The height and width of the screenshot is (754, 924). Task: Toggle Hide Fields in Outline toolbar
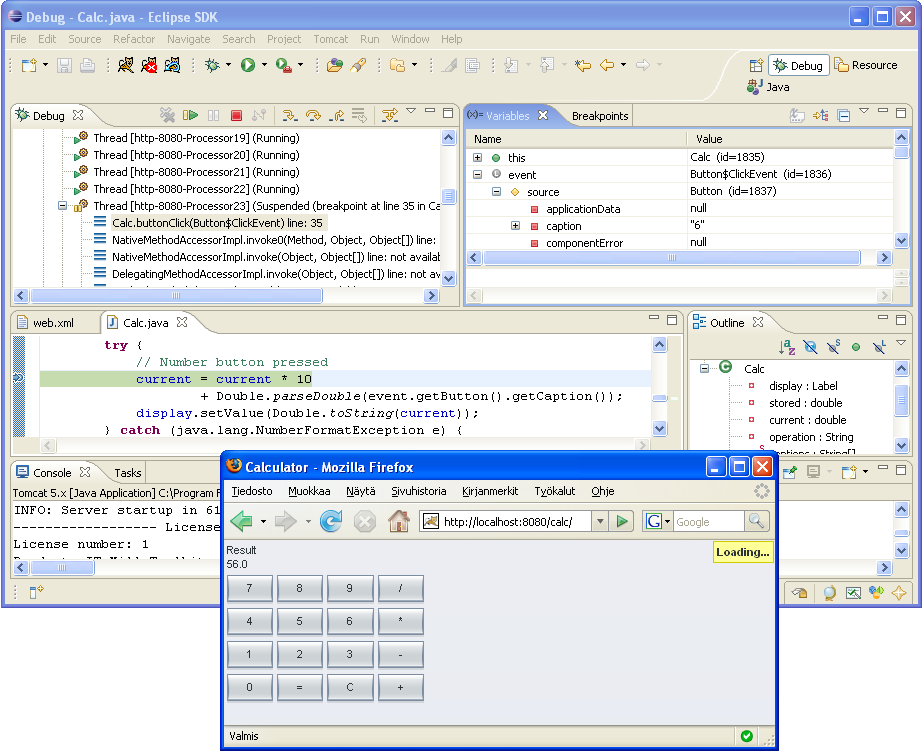click(810, 347)
